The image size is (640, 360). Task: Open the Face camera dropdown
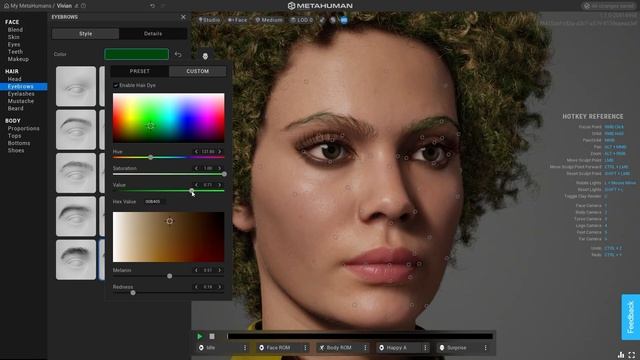(x=238, y=20)
